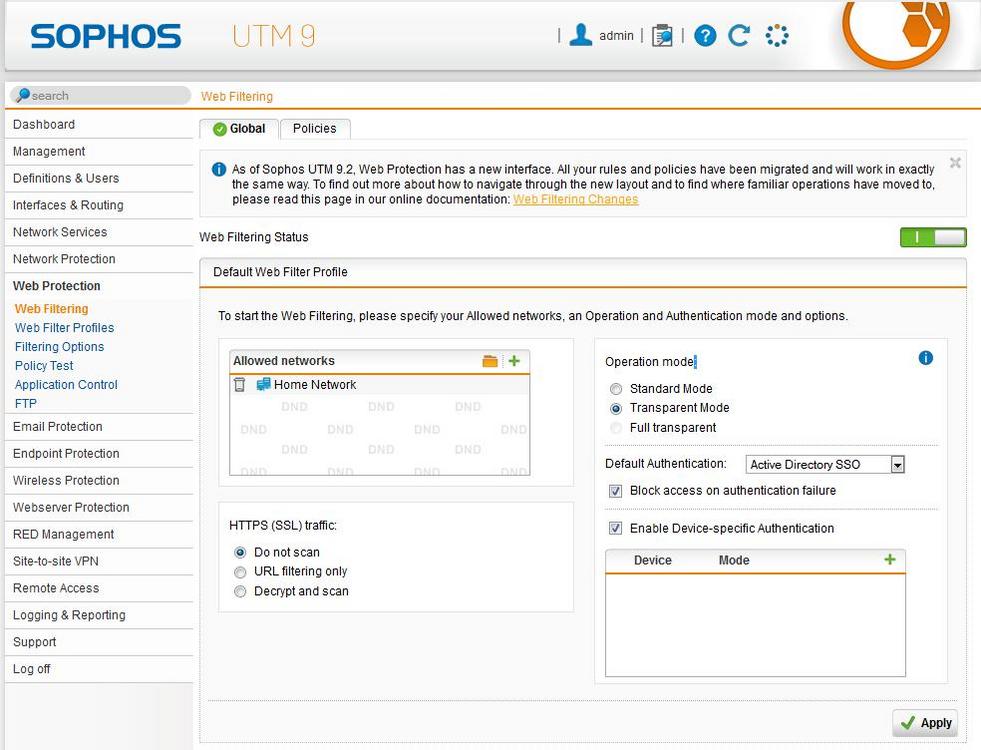The image size is (981, 750).
Task: Switch to the Global tab
Action: [239, 129]
